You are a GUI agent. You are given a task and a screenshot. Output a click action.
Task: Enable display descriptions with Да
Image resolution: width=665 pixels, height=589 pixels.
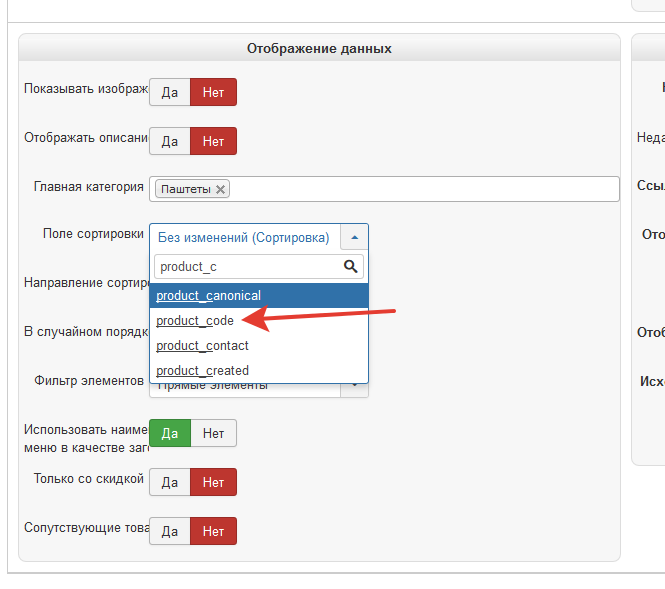point(170,141)
